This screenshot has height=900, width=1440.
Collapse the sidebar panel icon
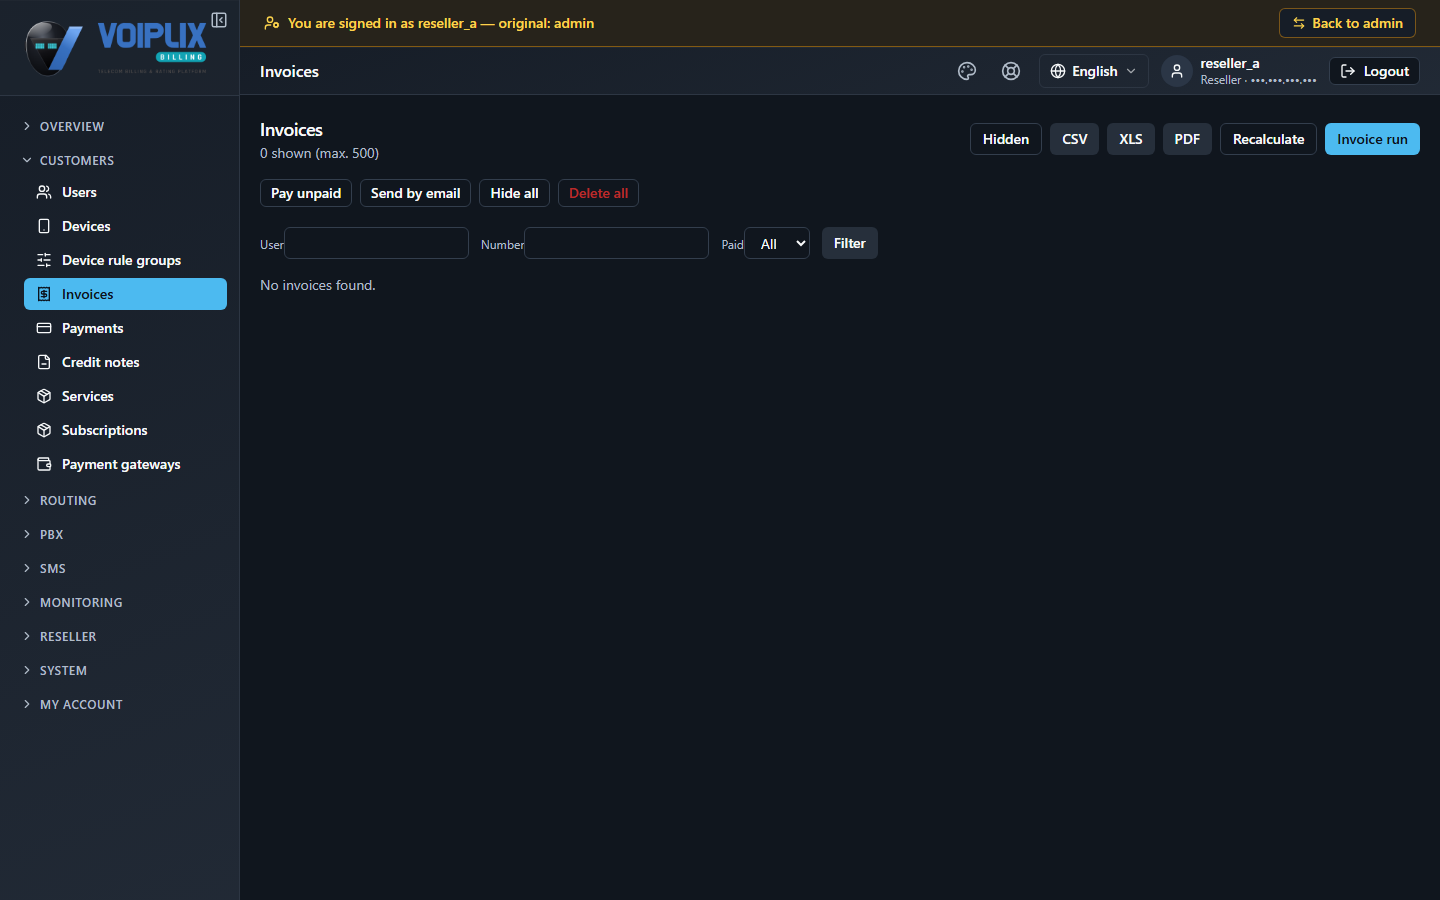tap(219, 20)
